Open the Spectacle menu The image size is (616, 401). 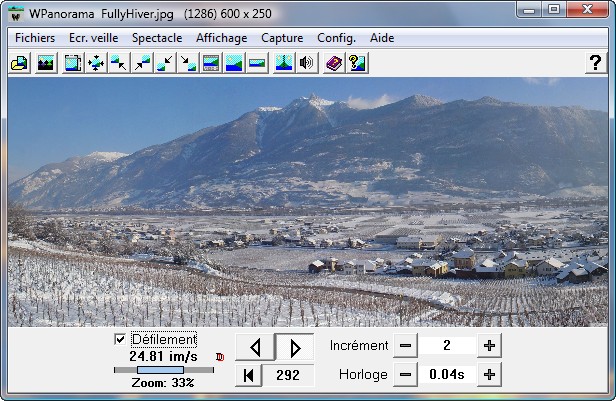coord(157,38)
